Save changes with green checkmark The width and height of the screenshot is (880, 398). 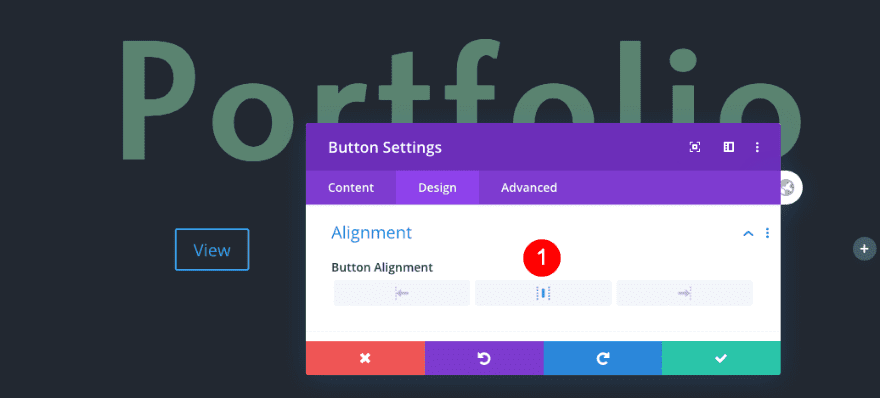click(721, 358)
